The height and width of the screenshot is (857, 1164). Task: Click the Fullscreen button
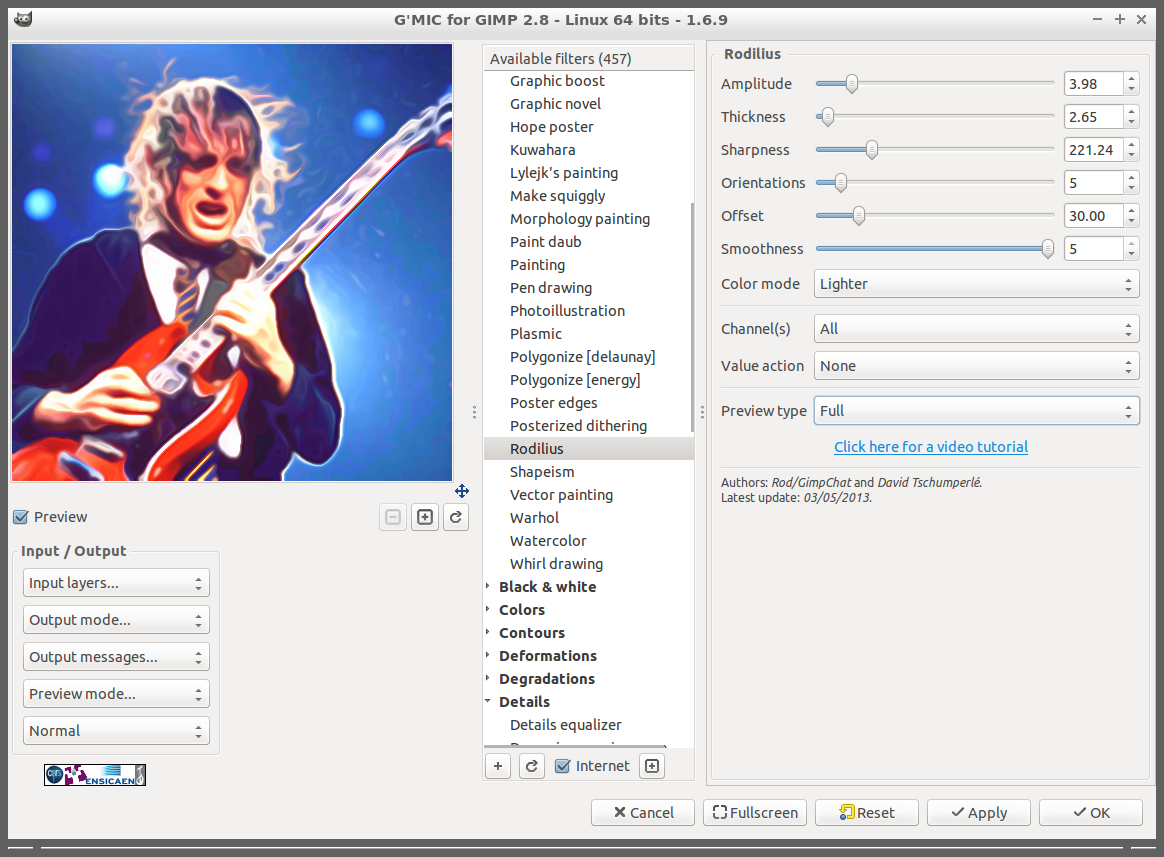[x=755, y=812]
